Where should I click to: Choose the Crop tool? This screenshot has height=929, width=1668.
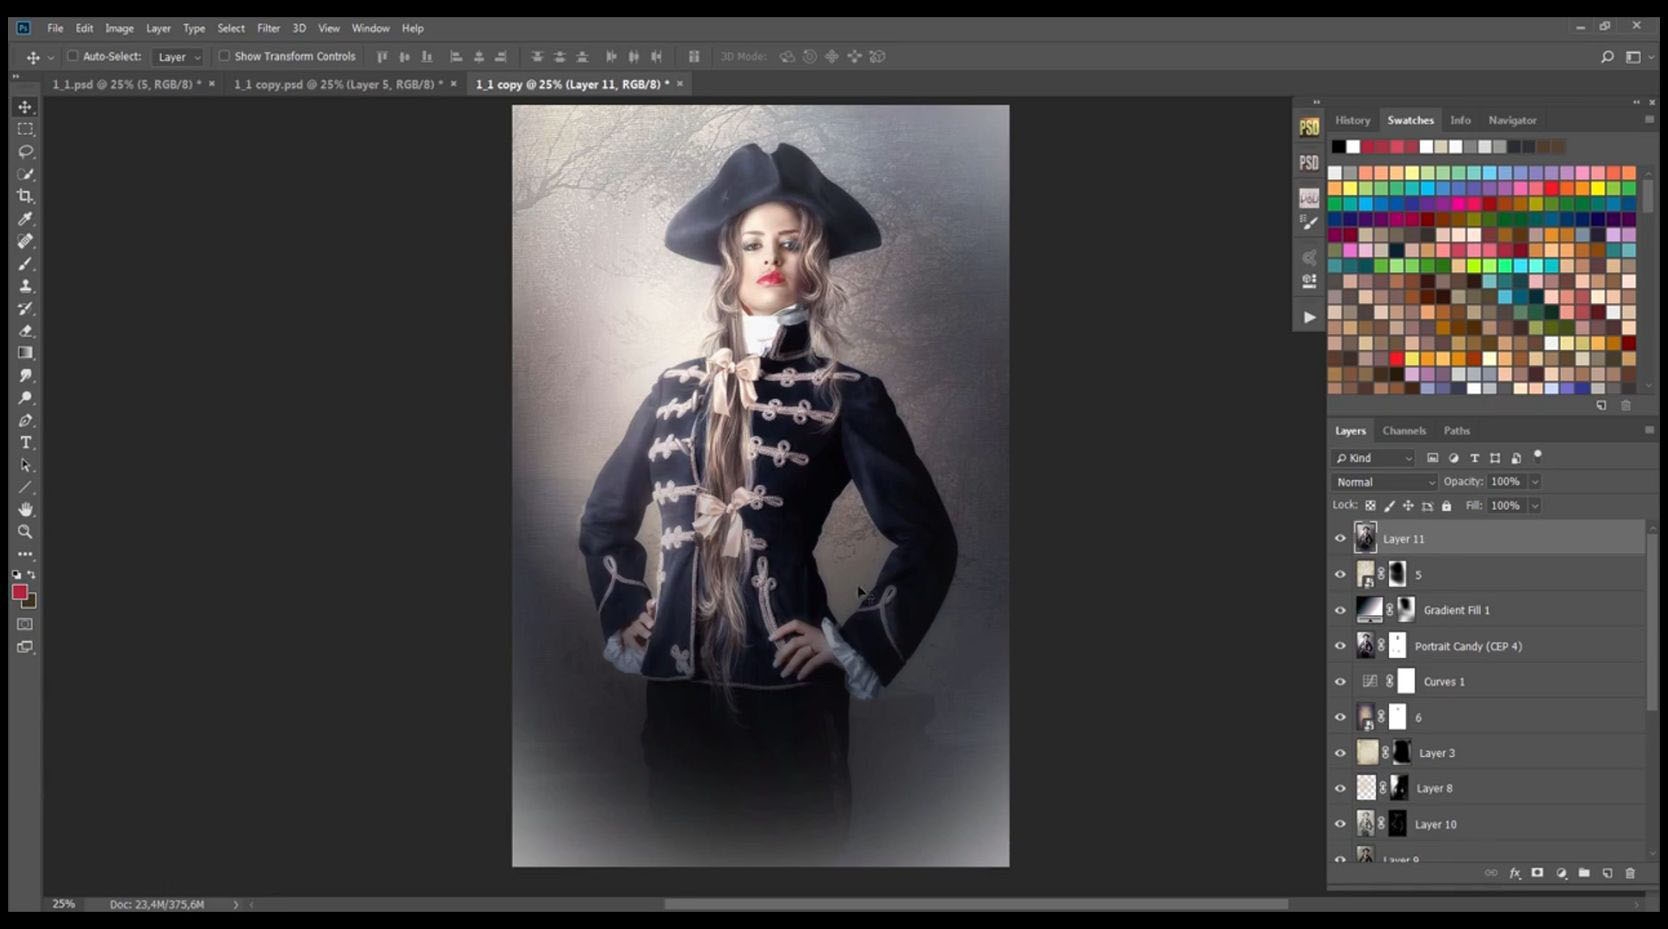[25, 196]
